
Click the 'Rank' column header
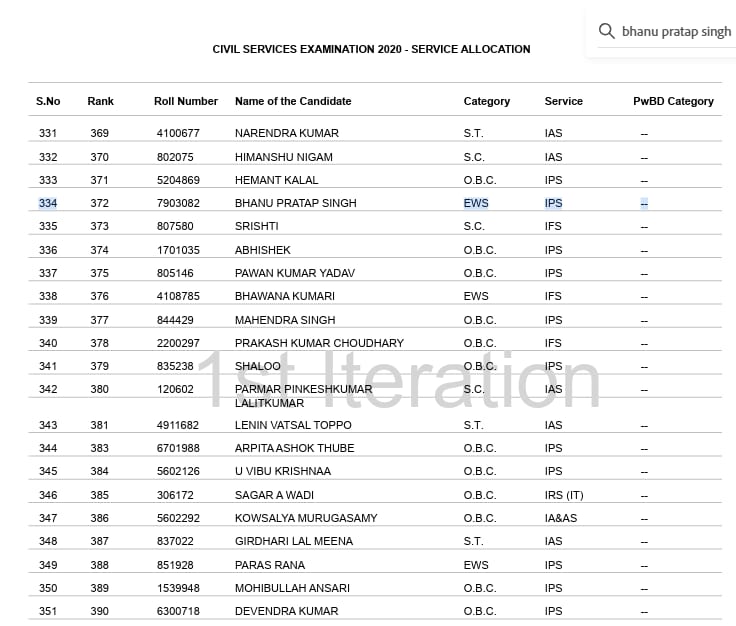click(100, 101)
